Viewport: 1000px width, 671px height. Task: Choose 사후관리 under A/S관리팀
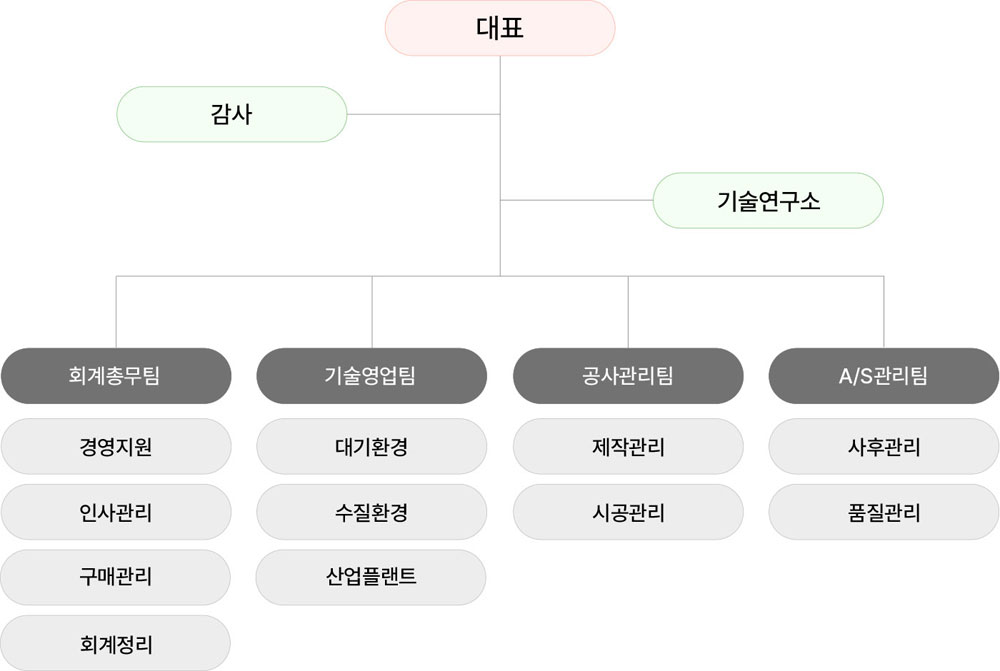883,447
